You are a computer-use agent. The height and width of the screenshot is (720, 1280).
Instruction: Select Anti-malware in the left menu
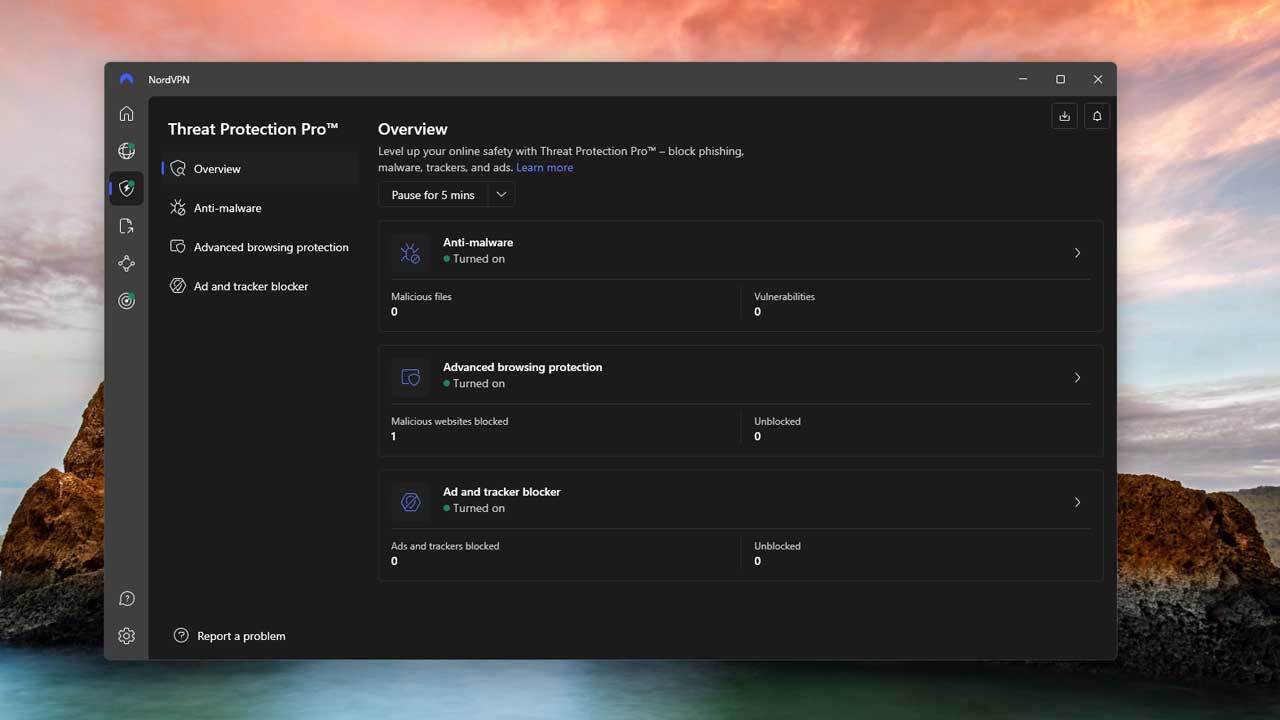click(x=260, y=208)
